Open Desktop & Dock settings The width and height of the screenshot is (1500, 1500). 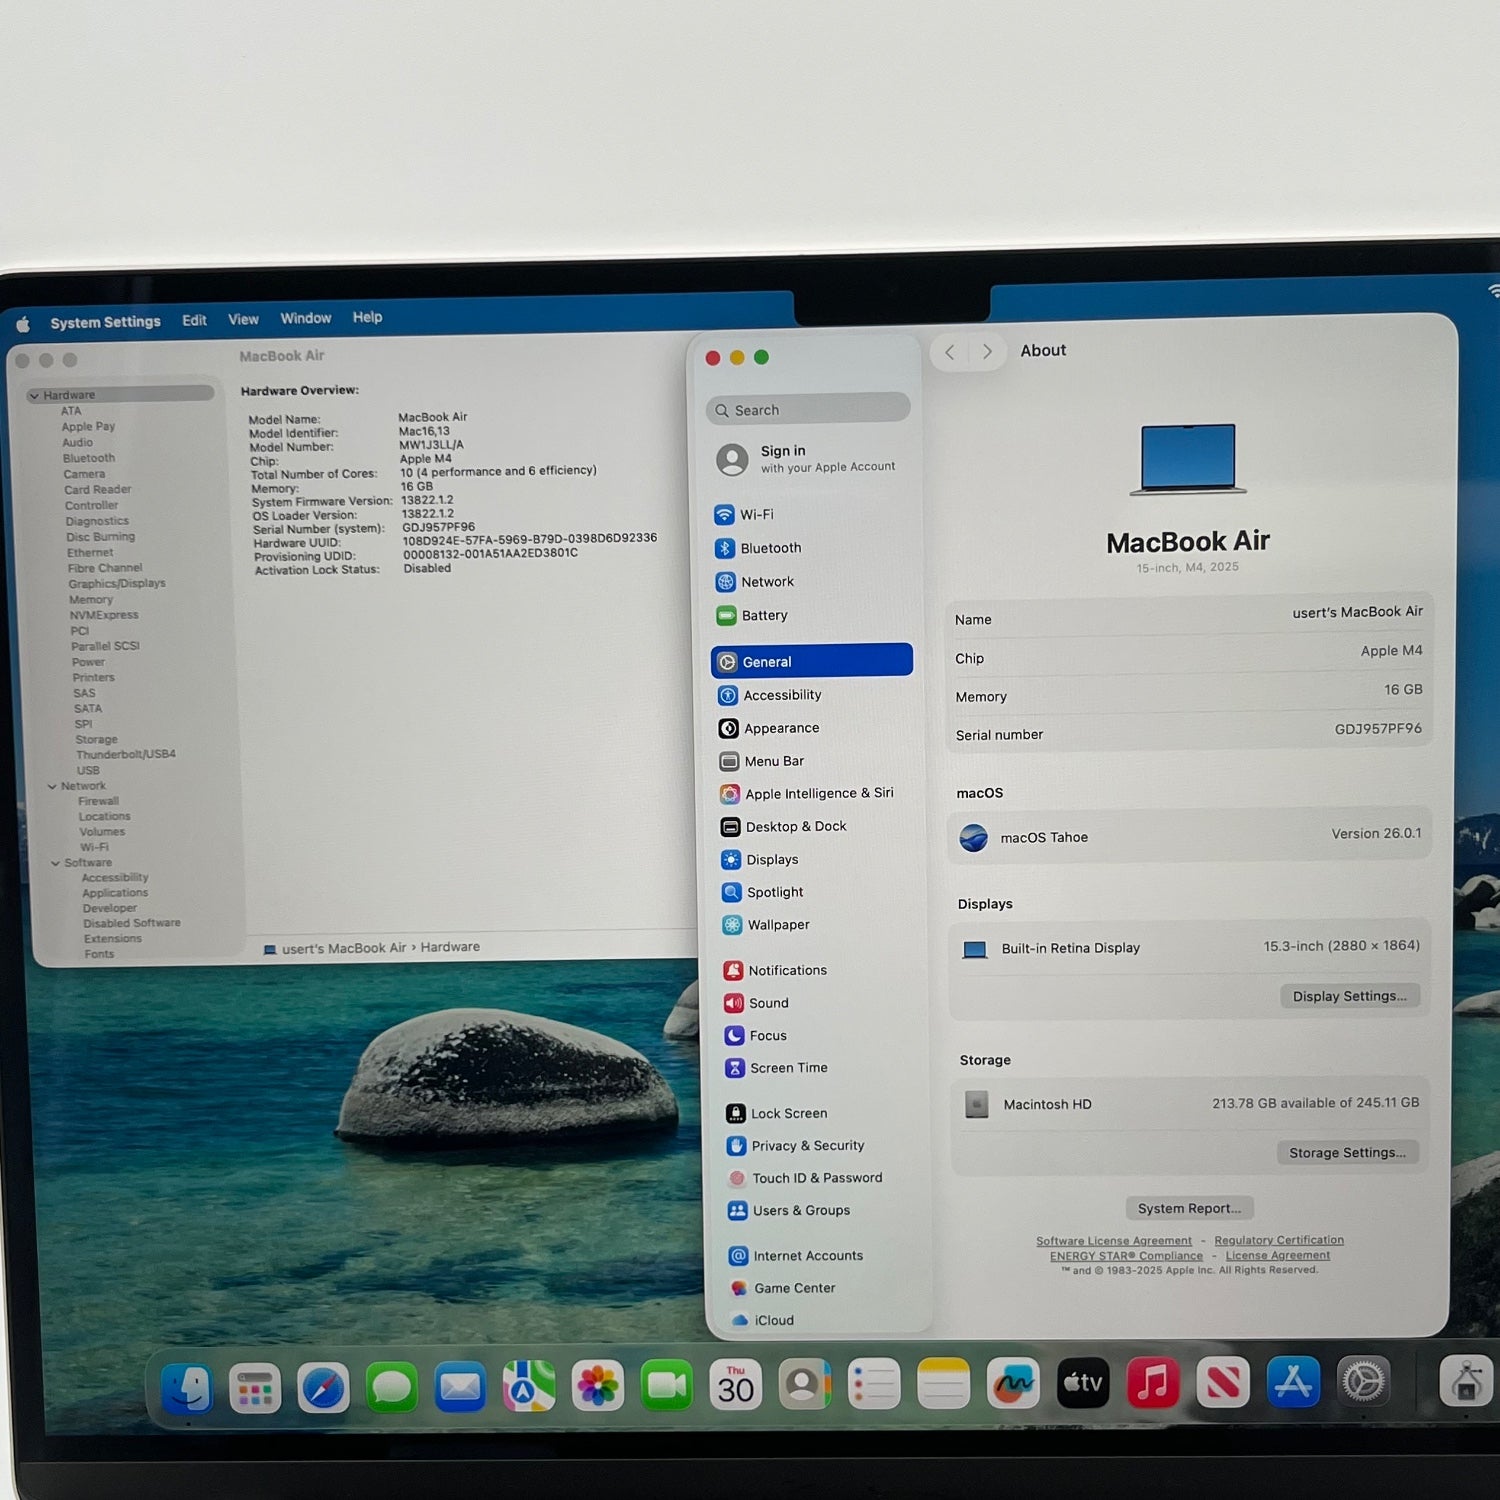pos(795,827)
